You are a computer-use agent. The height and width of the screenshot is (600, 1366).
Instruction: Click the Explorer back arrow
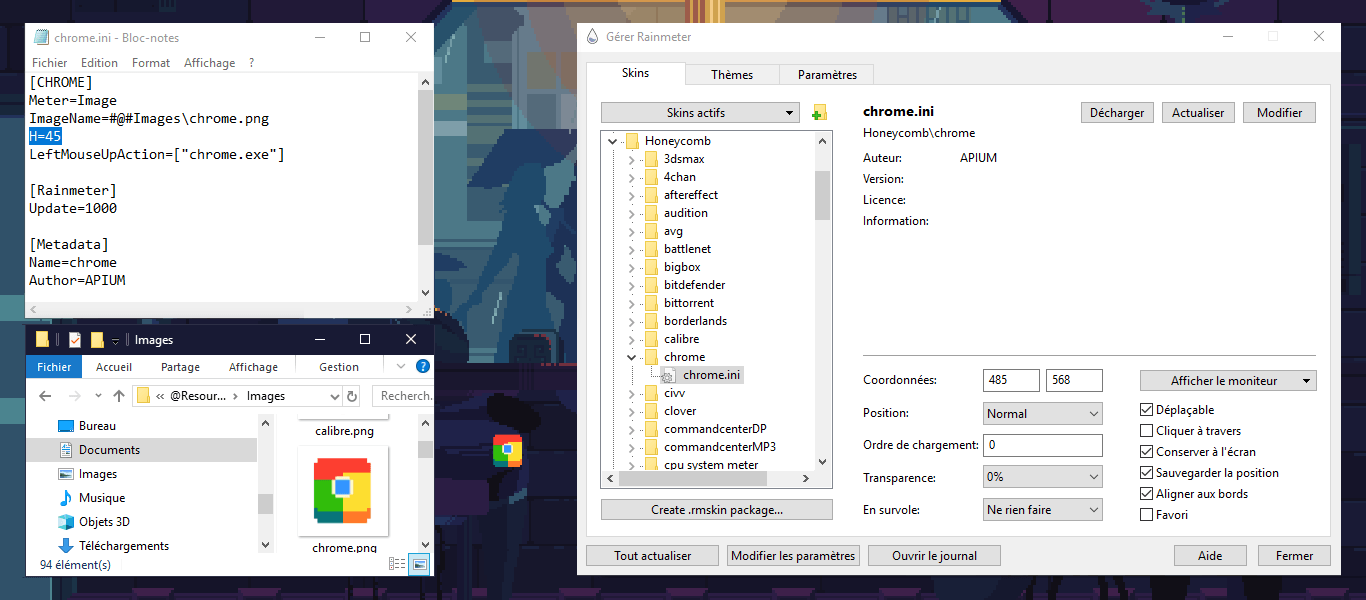45,396
